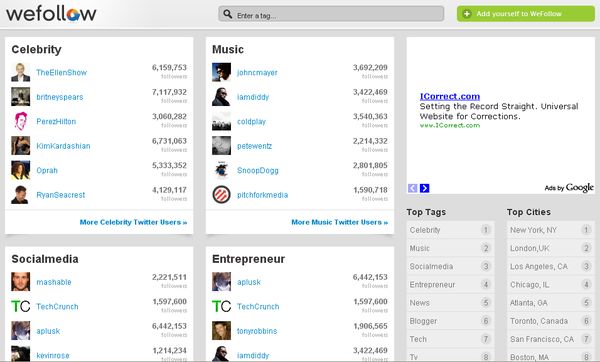600x362 pixels.
Task: Open ICorrect.com ad link
Action: pyautogui.click(x=450, y=96)
